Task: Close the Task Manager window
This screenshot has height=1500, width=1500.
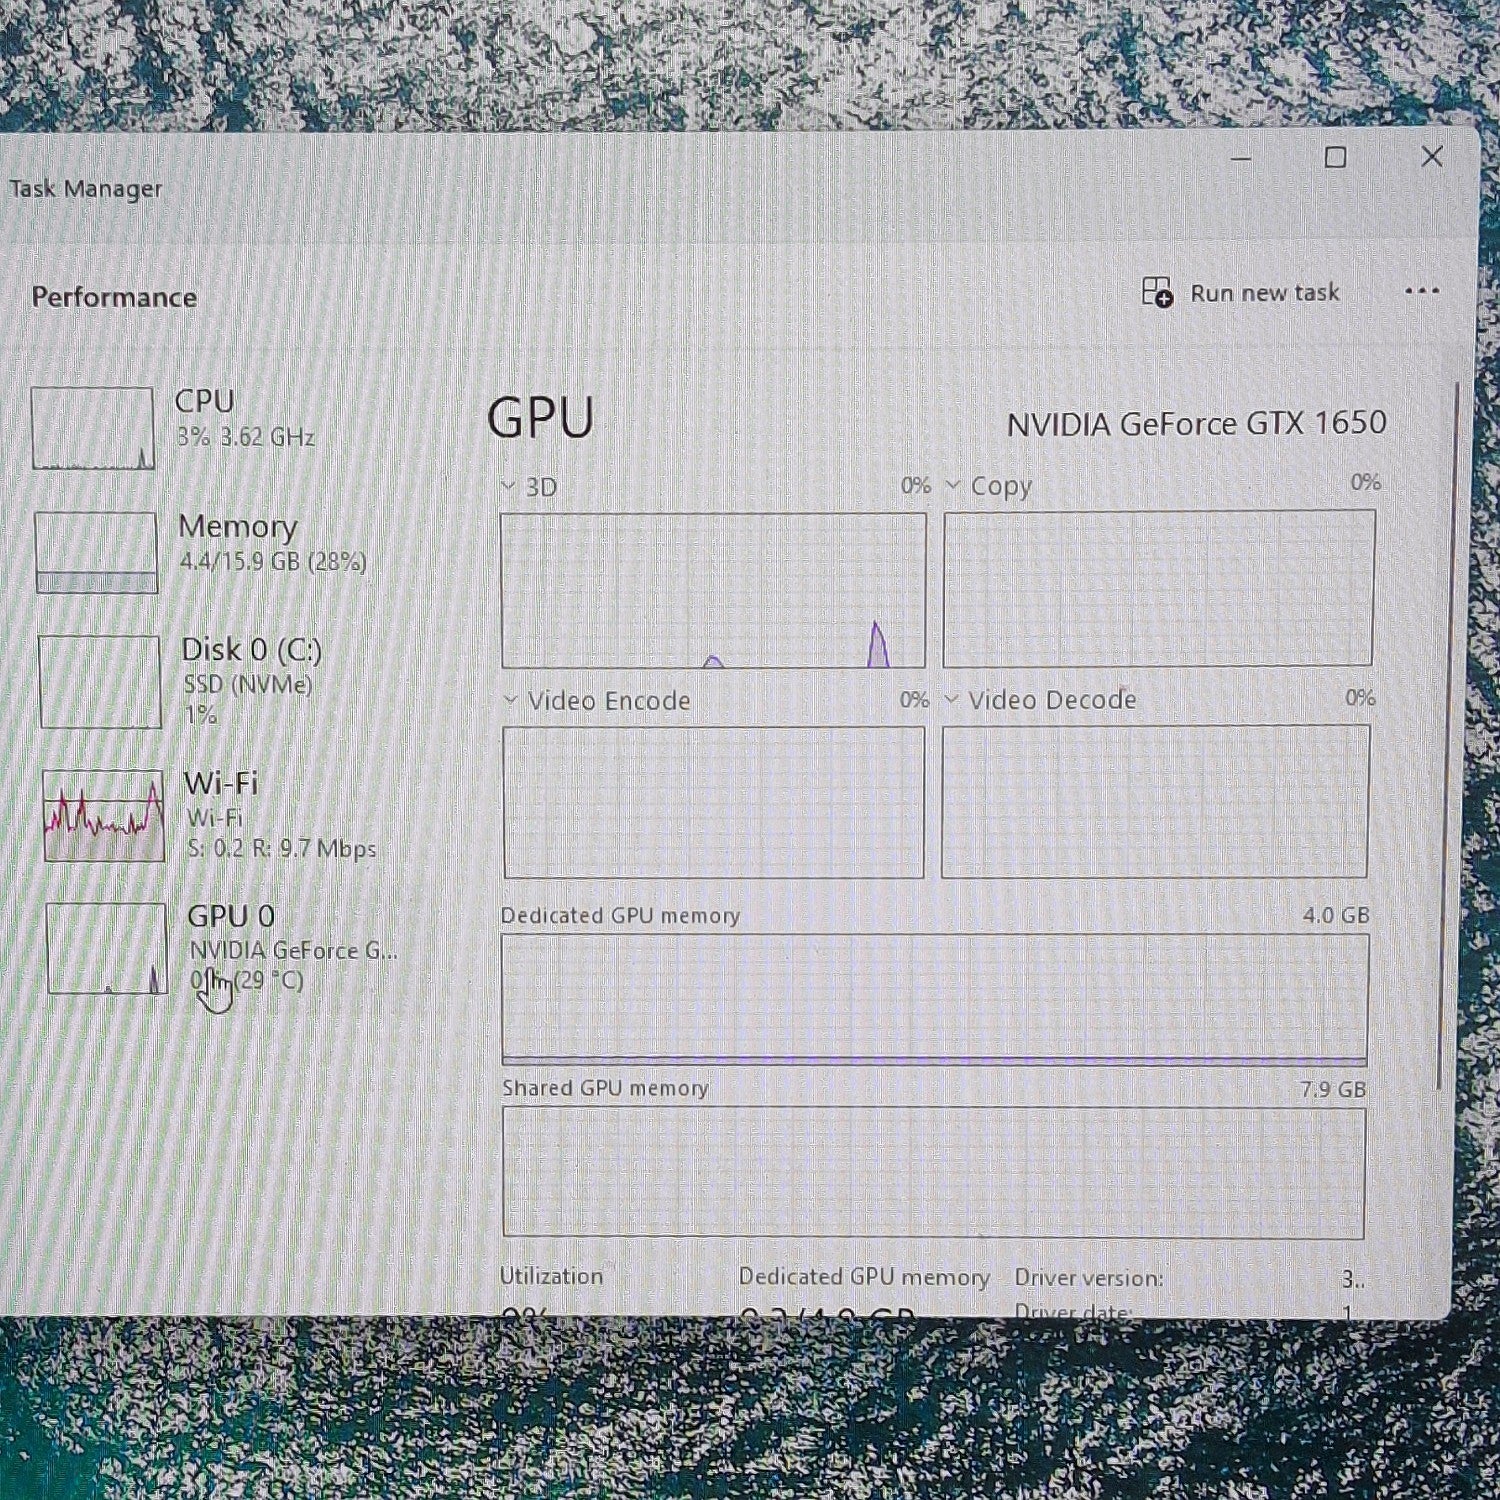Action: point(1432,156)
